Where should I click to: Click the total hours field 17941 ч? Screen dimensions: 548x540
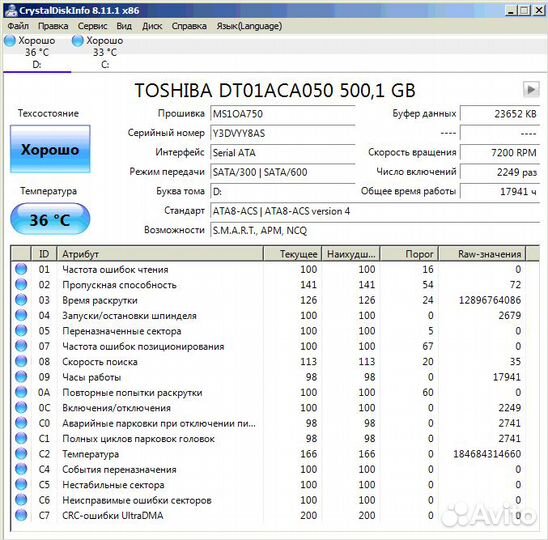coord(500,192)
